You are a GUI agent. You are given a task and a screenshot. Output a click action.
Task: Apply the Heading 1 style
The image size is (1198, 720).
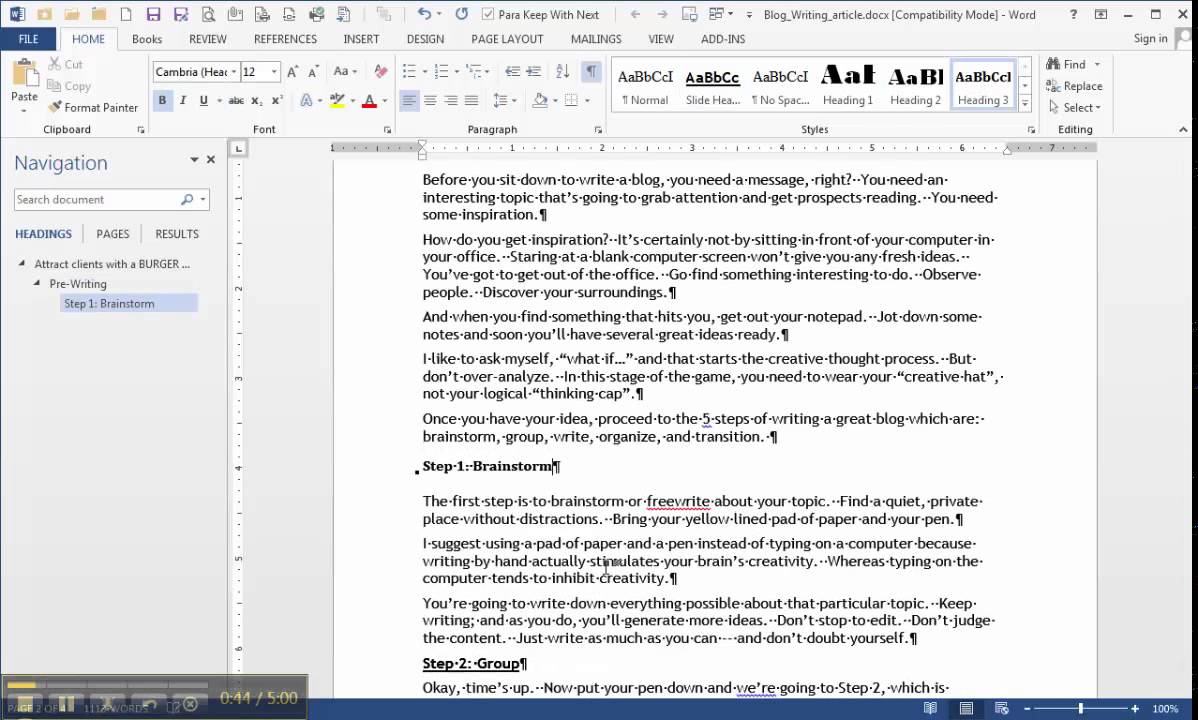[x=847, y=85]
